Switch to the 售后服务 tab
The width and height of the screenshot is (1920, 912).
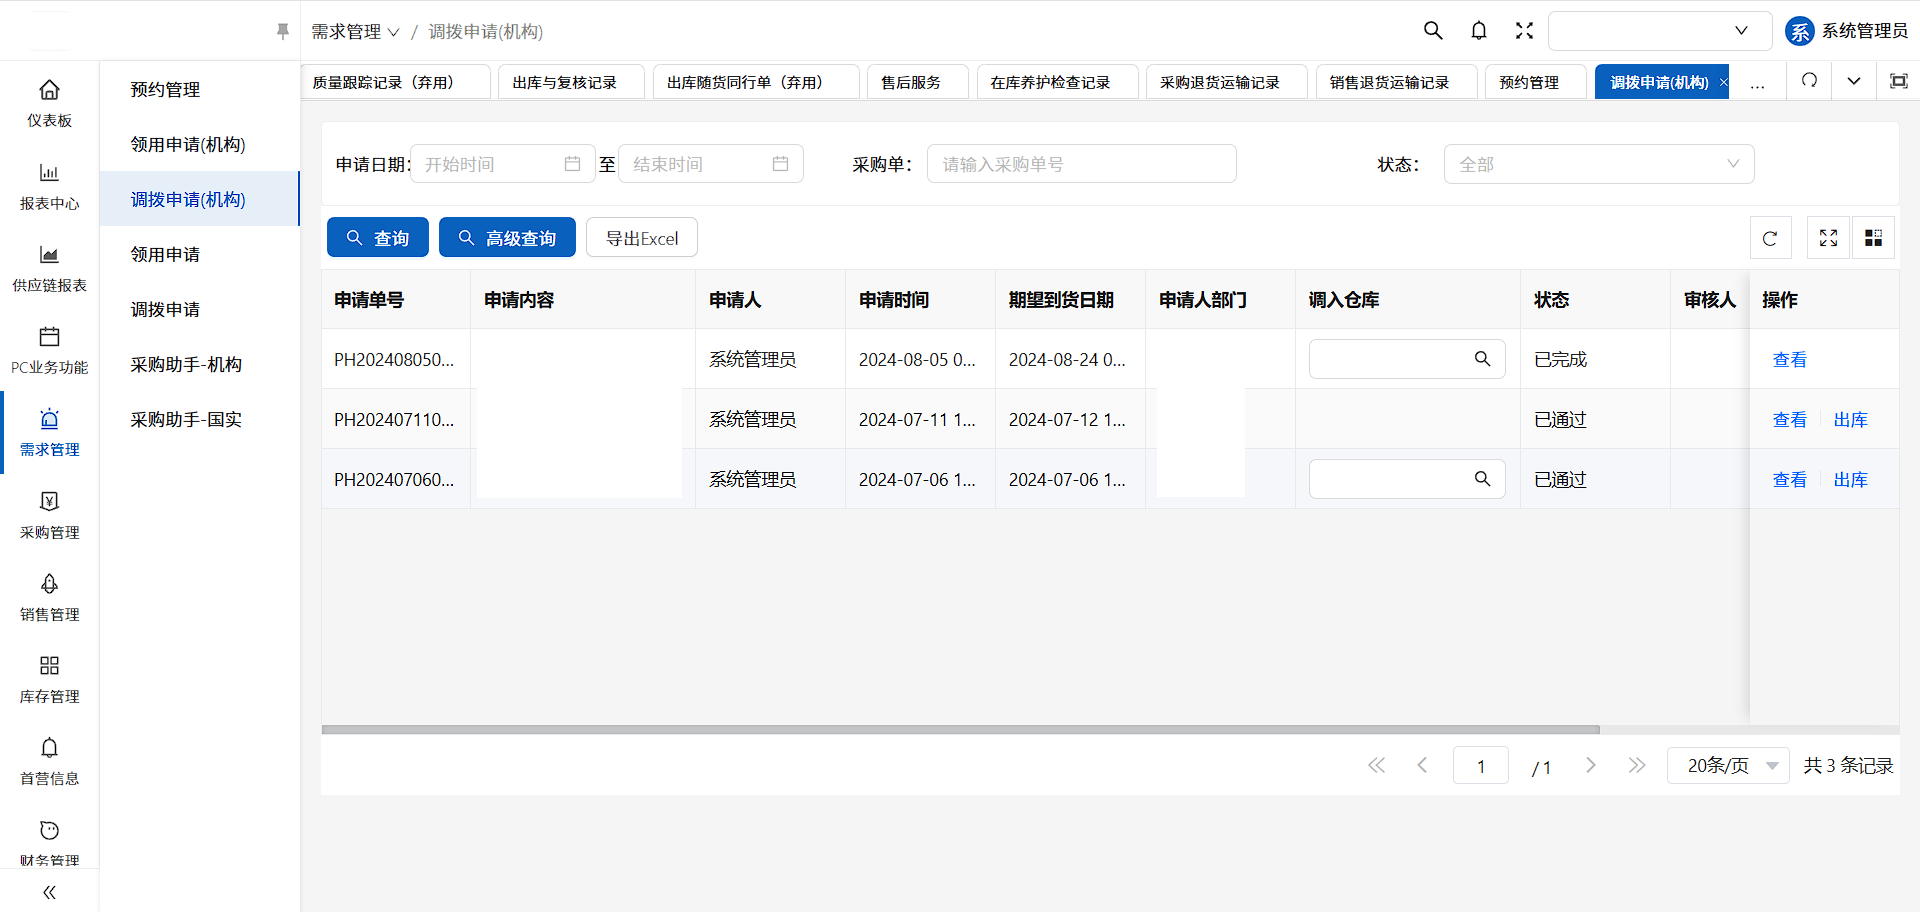click(x=911, y=82)
